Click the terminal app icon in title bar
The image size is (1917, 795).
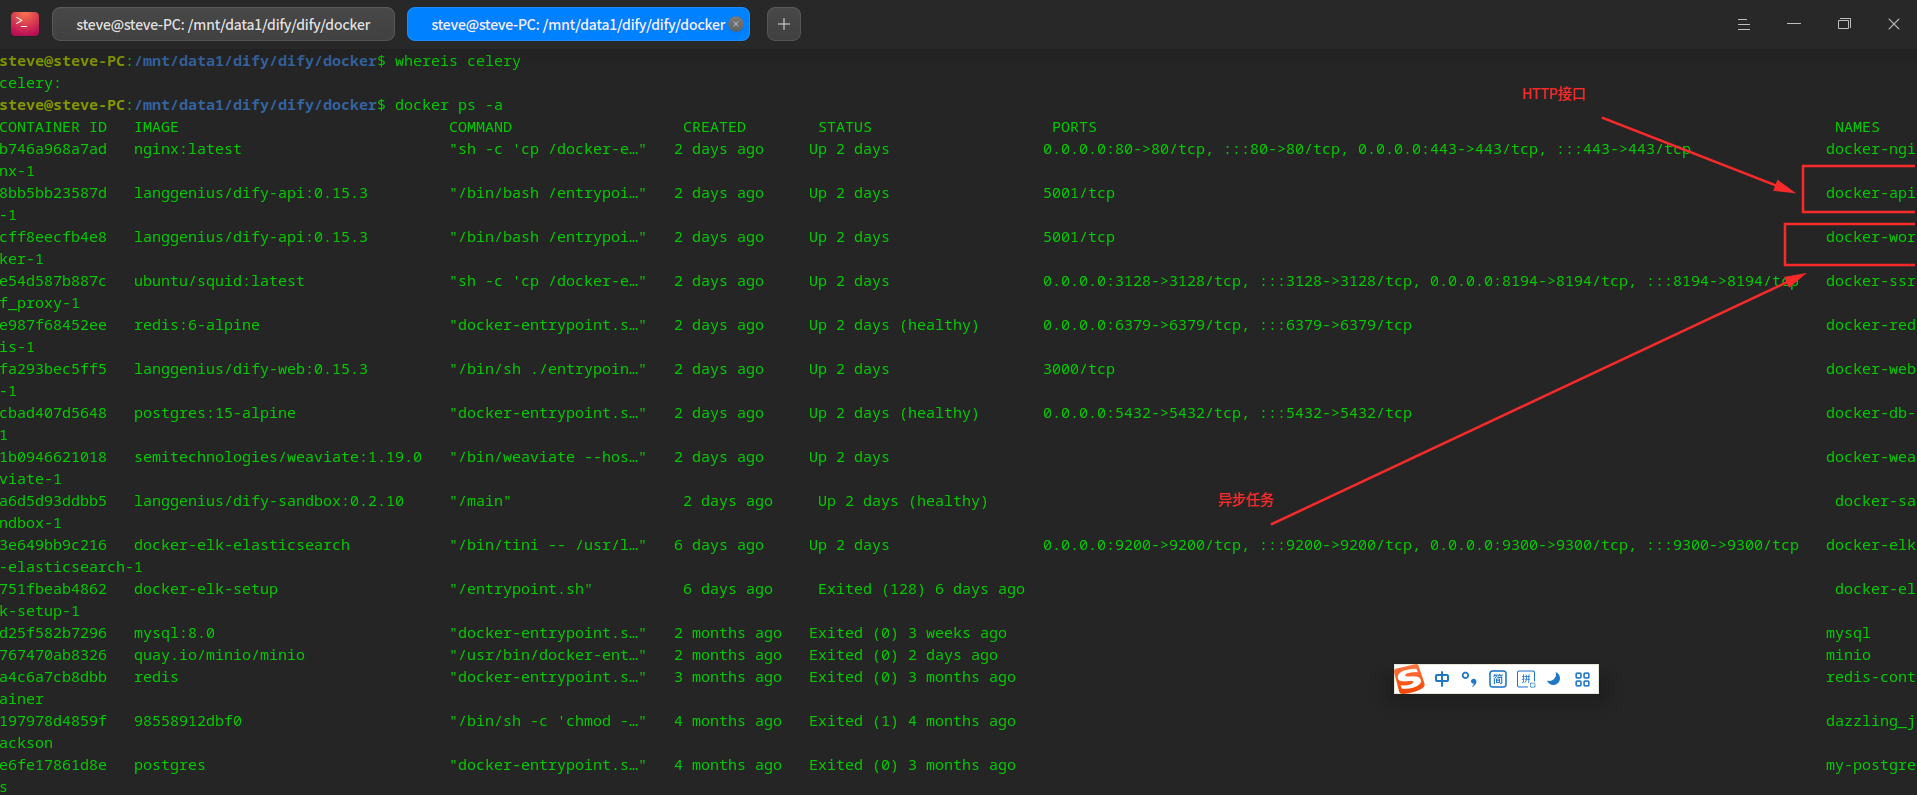click(24, 23)
